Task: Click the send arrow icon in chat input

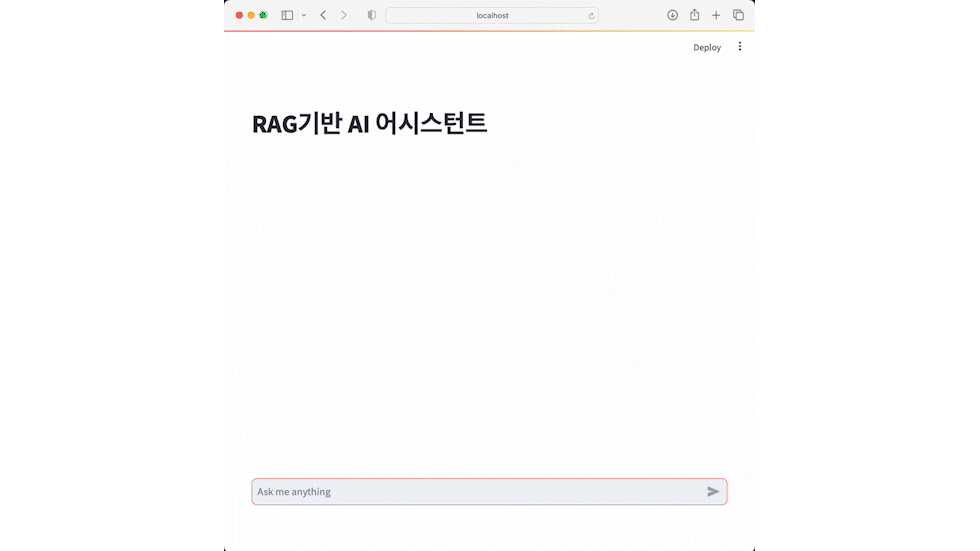Action: (x=713, y=492)
